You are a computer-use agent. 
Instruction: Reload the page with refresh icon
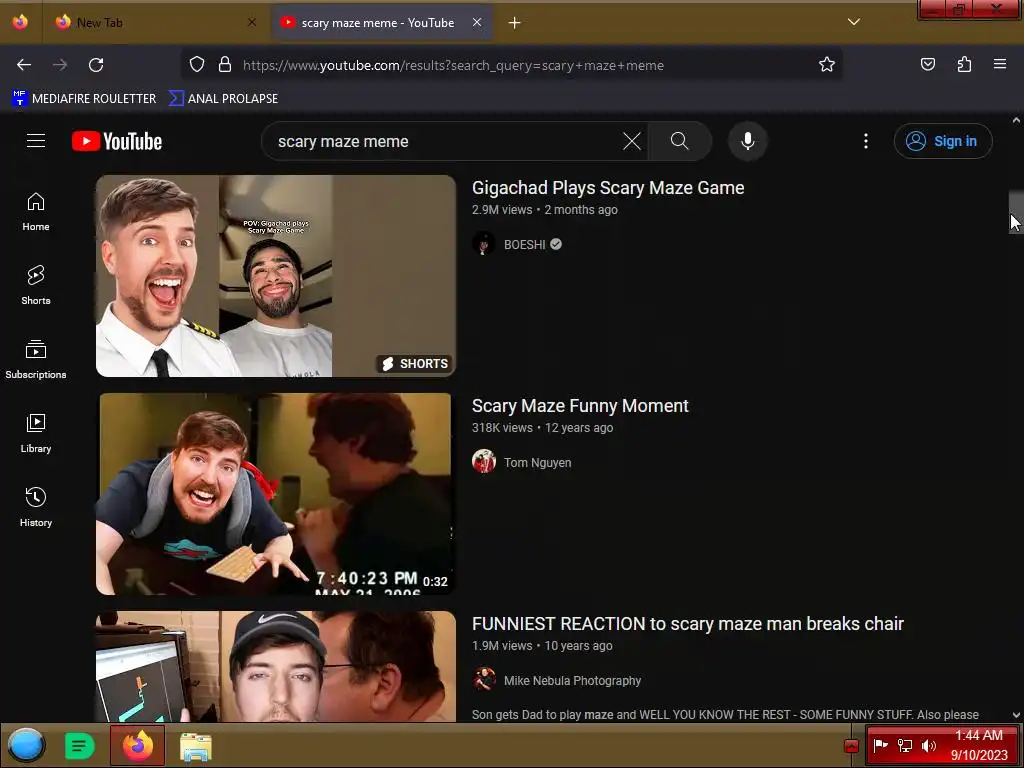point(96,65)
